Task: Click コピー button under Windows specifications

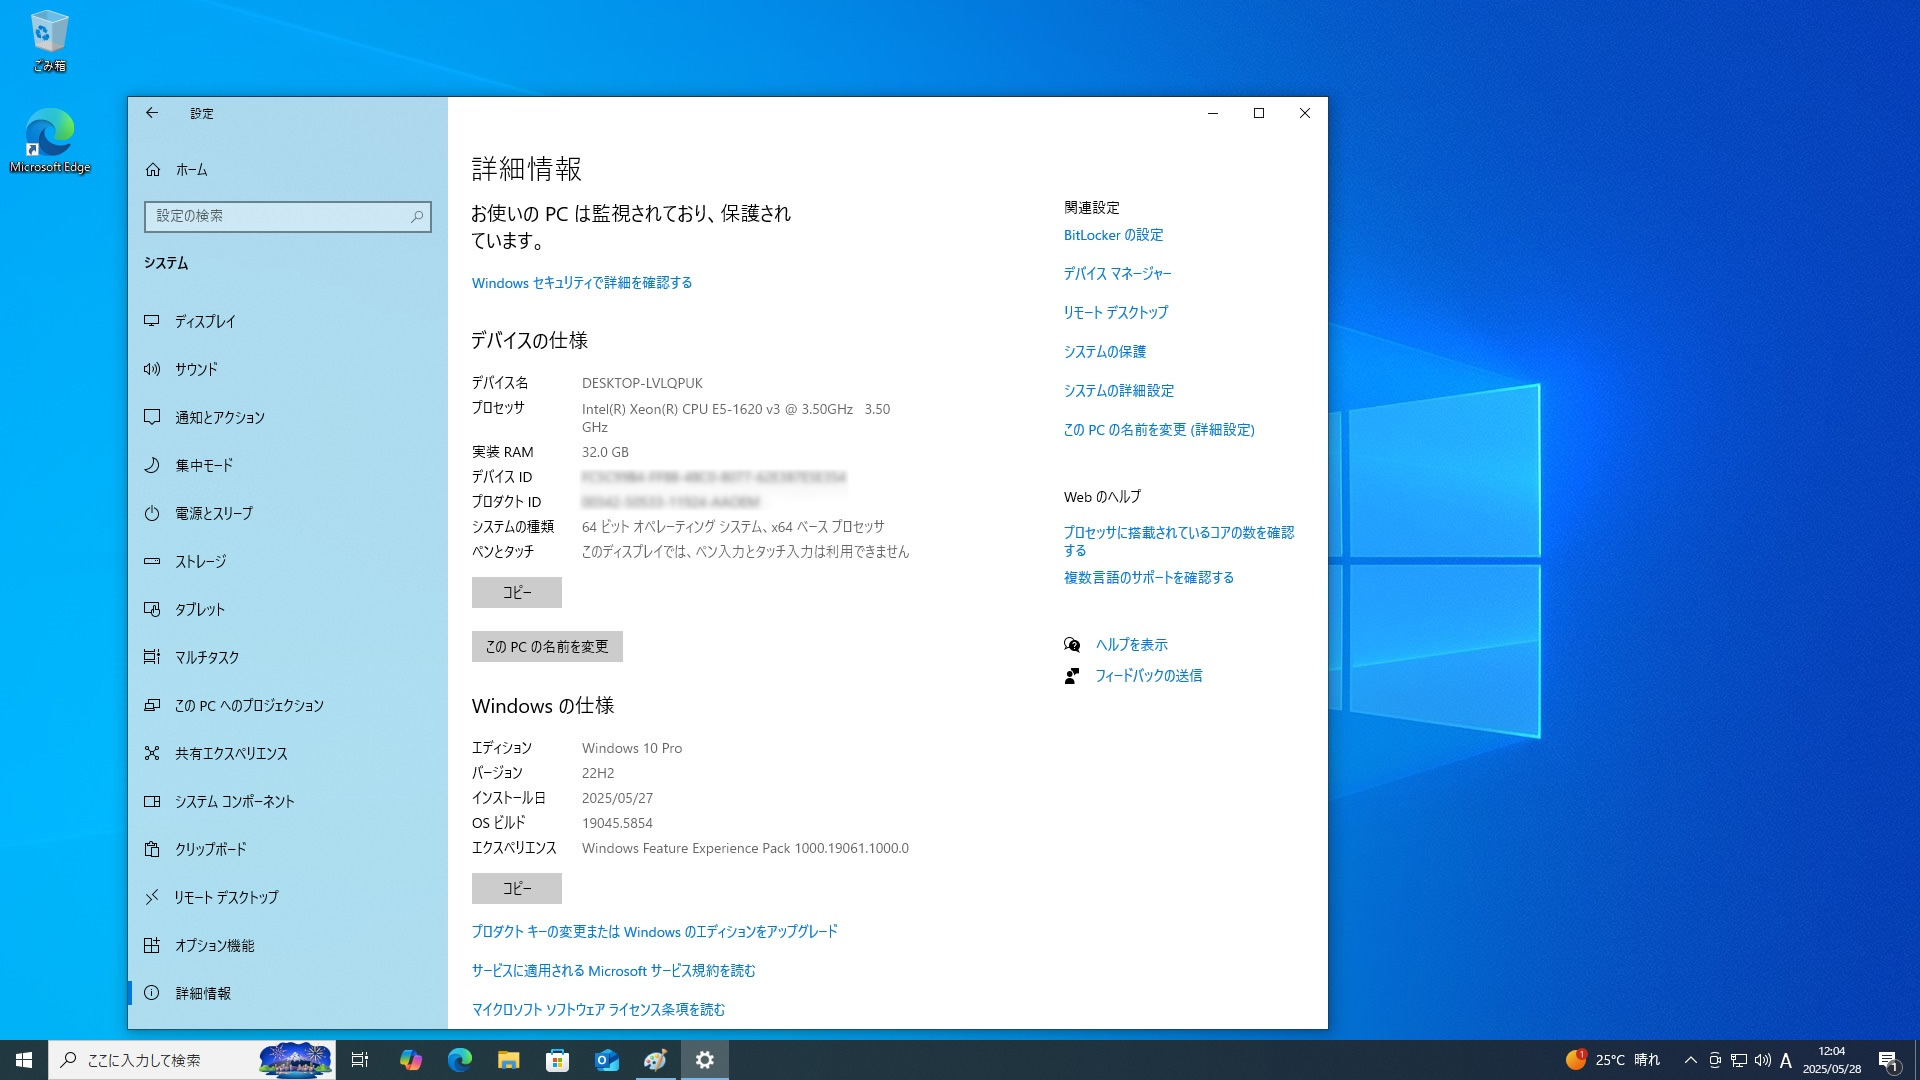Action: pyautogui.click(x=517, y=888)
